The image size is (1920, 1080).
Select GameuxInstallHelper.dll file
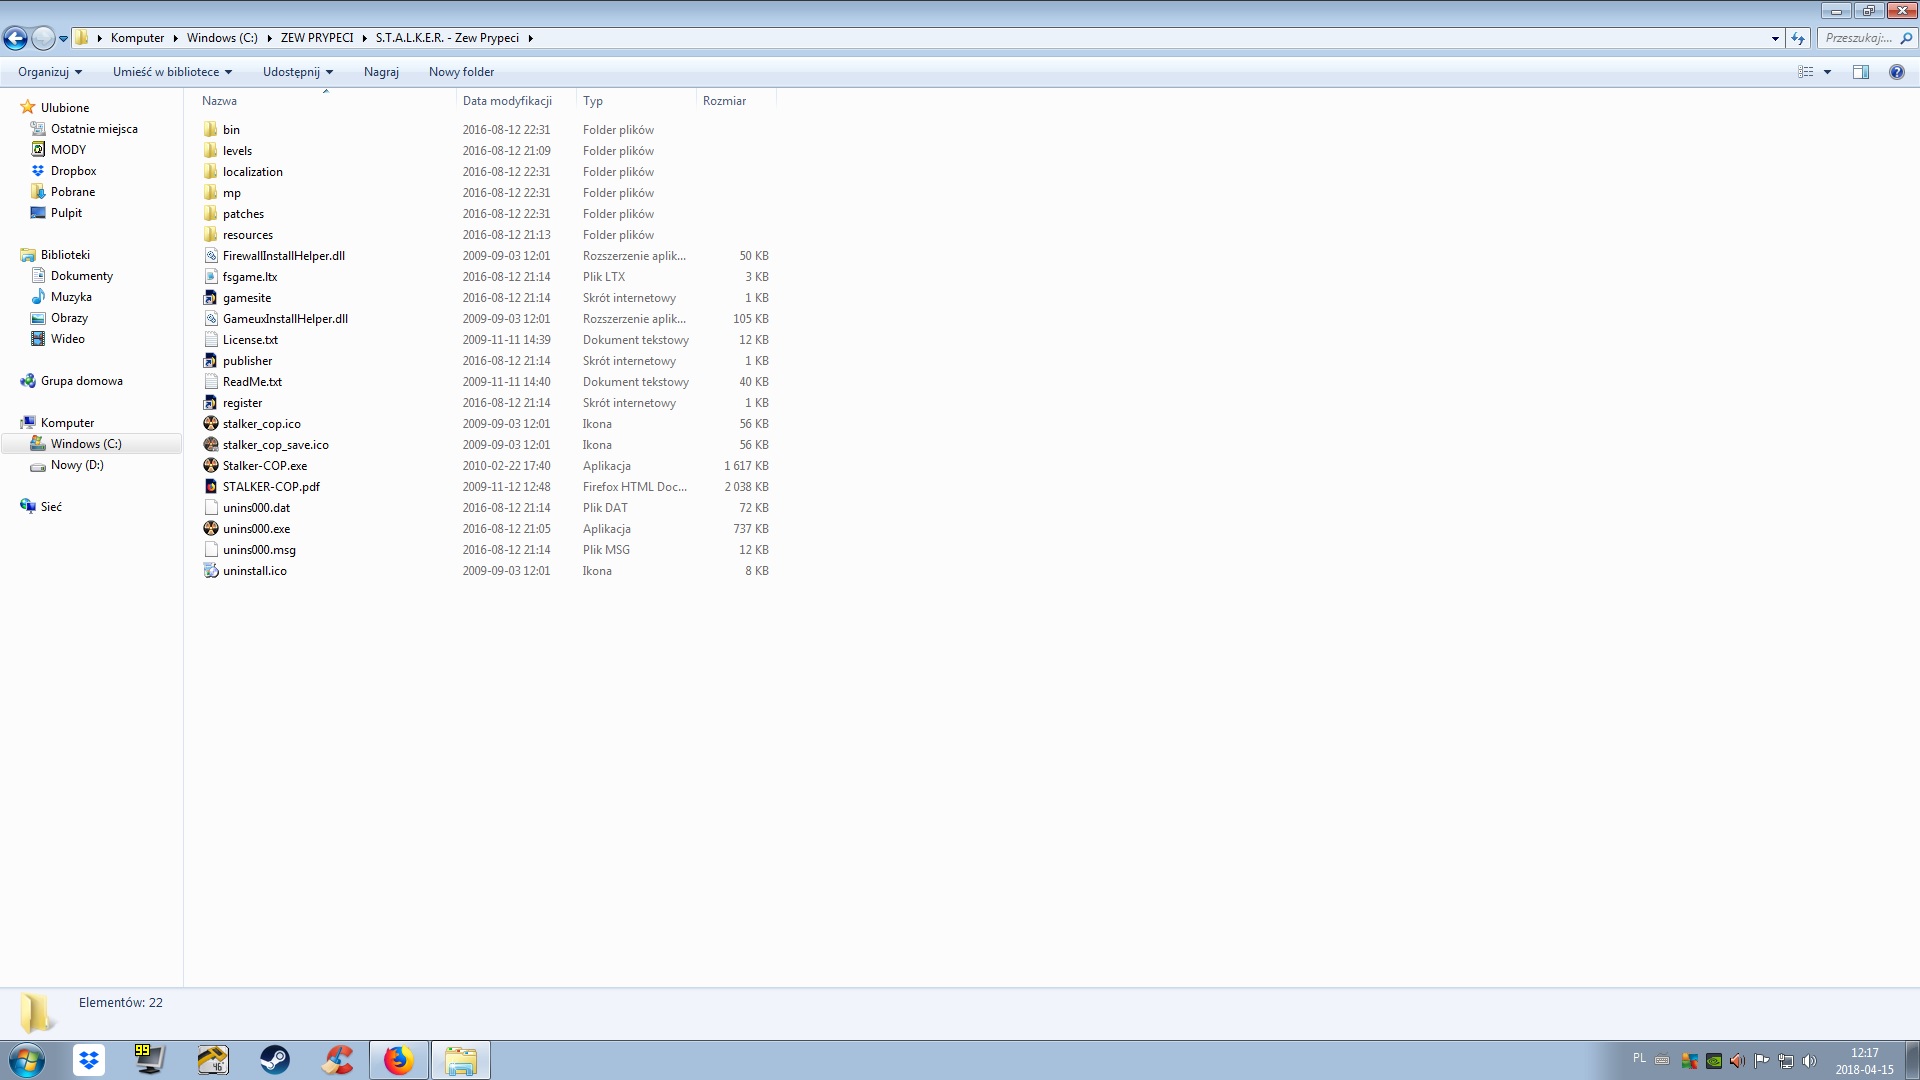pos(285,319)
